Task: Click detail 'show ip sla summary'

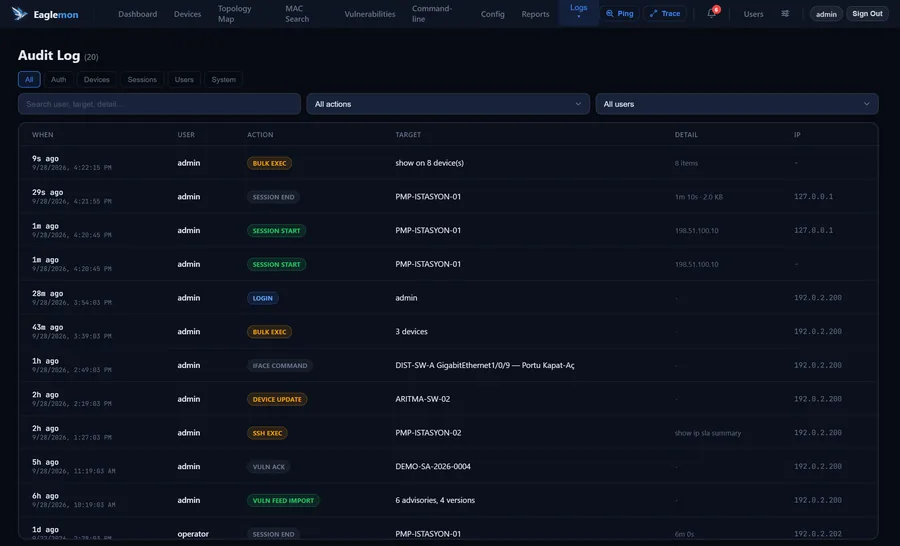Action: (x=708, y=433)
